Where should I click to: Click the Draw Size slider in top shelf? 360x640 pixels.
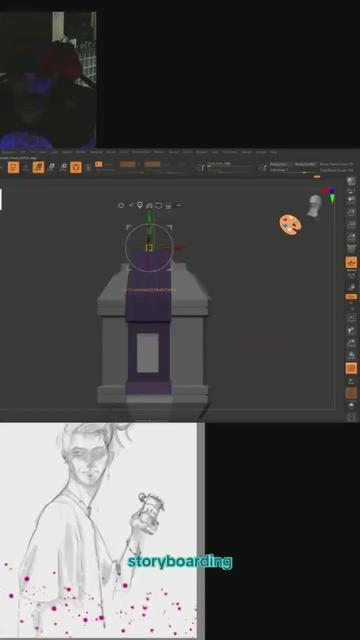pos(231,165)
